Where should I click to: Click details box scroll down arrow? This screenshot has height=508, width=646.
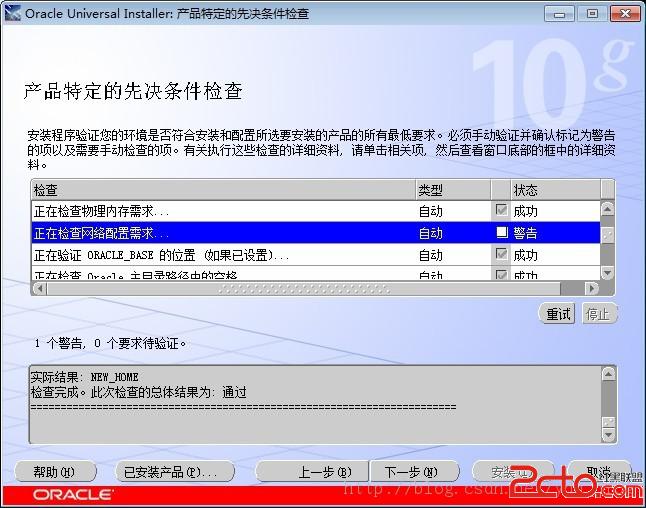[x=609, y=435]
